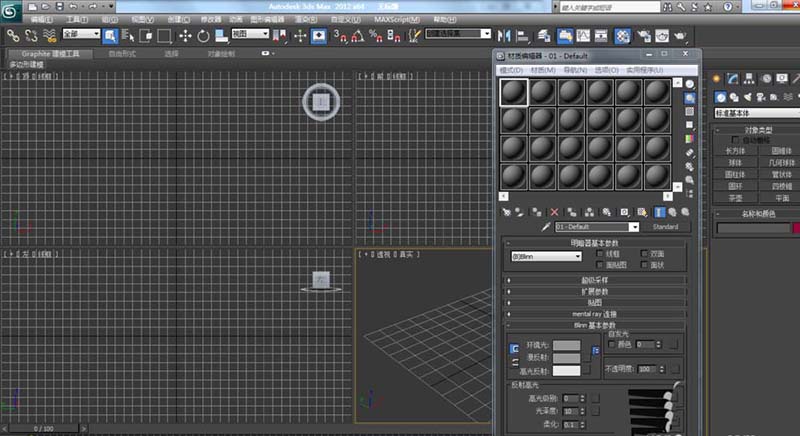Click Reset Map/Material red X icon

[554, 212]
